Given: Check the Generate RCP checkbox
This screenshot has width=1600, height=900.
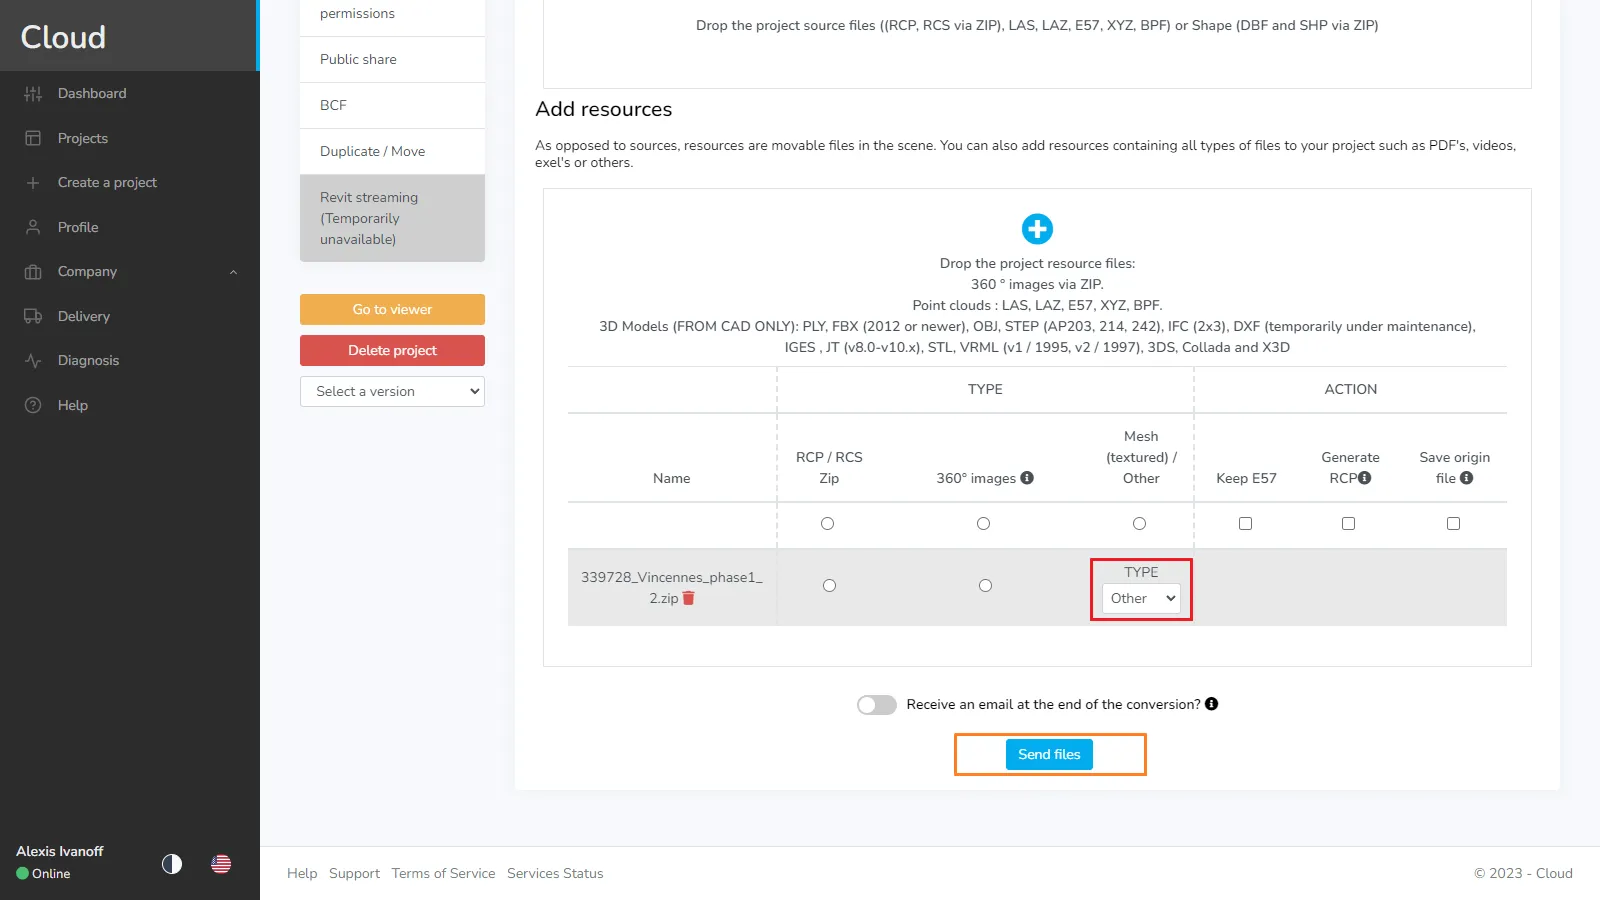Looking at the screenshot, I should [1348, 523].
